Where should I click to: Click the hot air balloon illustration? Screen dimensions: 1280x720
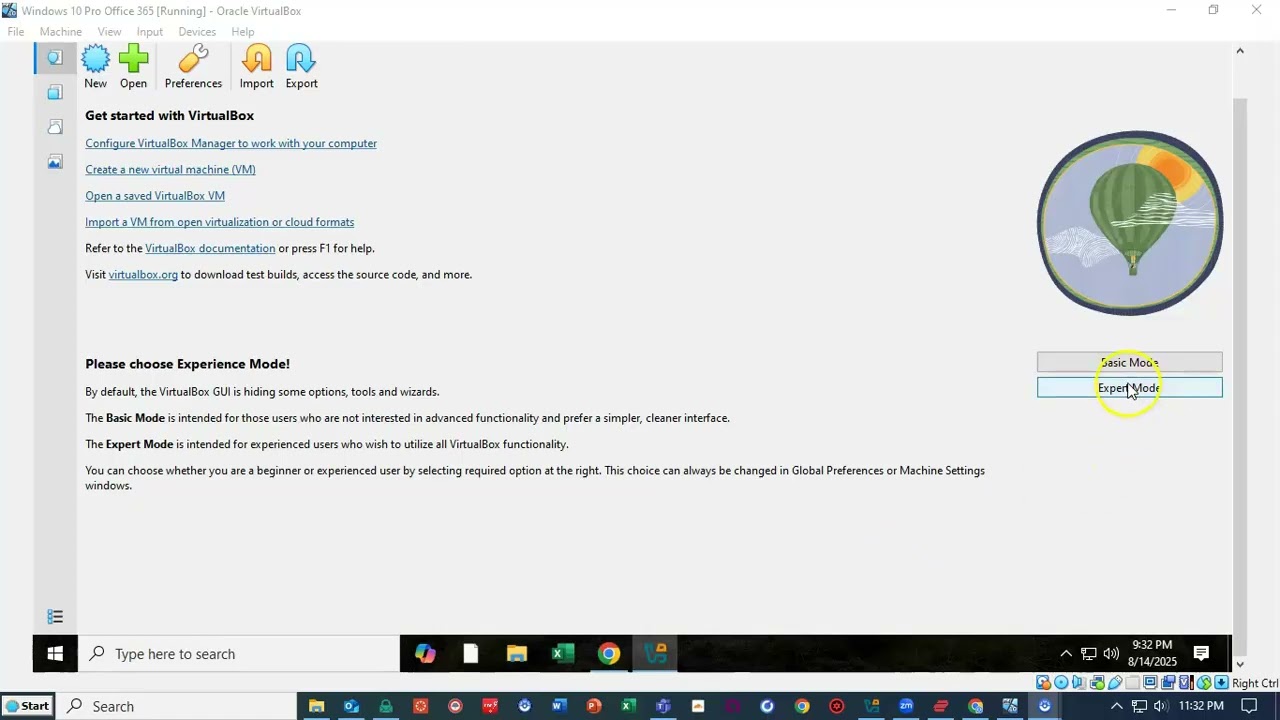(1130, 223)
